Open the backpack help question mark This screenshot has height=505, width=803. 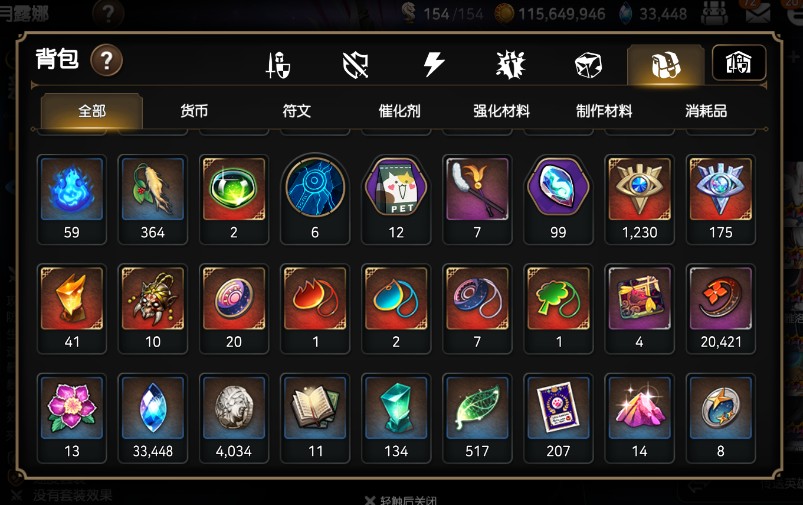(107, 60)
